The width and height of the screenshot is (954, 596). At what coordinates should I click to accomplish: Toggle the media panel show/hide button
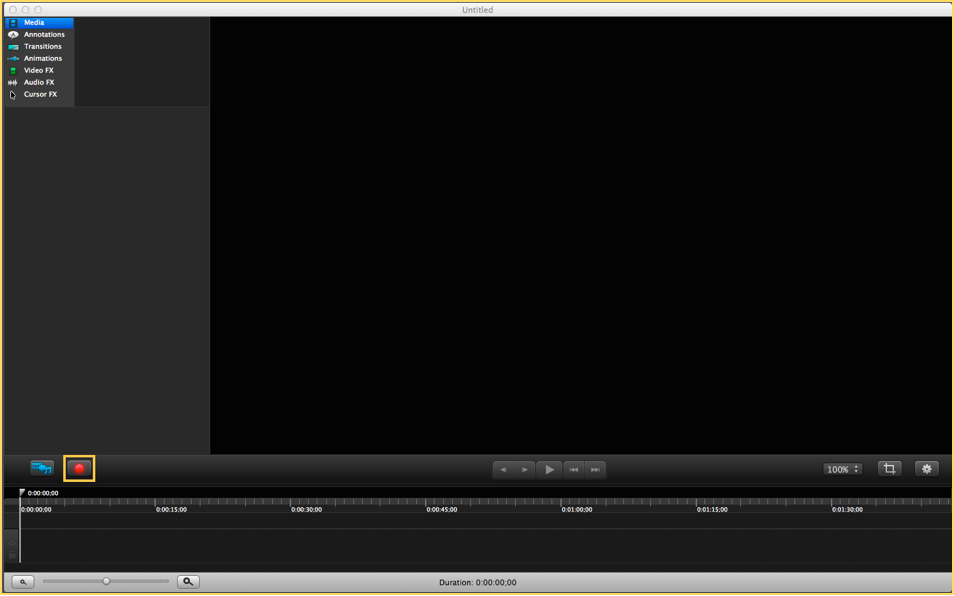click(x=42, y=468)
